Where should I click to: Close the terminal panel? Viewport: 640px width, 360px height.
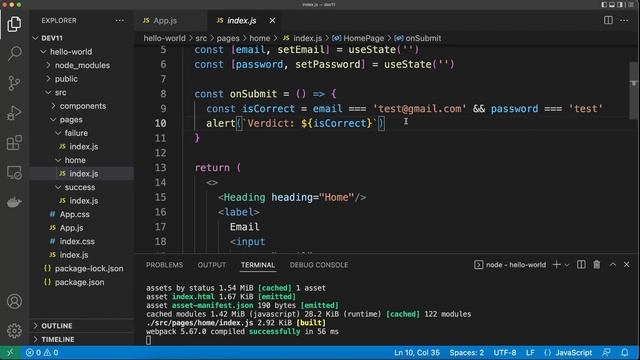[627, 265]
